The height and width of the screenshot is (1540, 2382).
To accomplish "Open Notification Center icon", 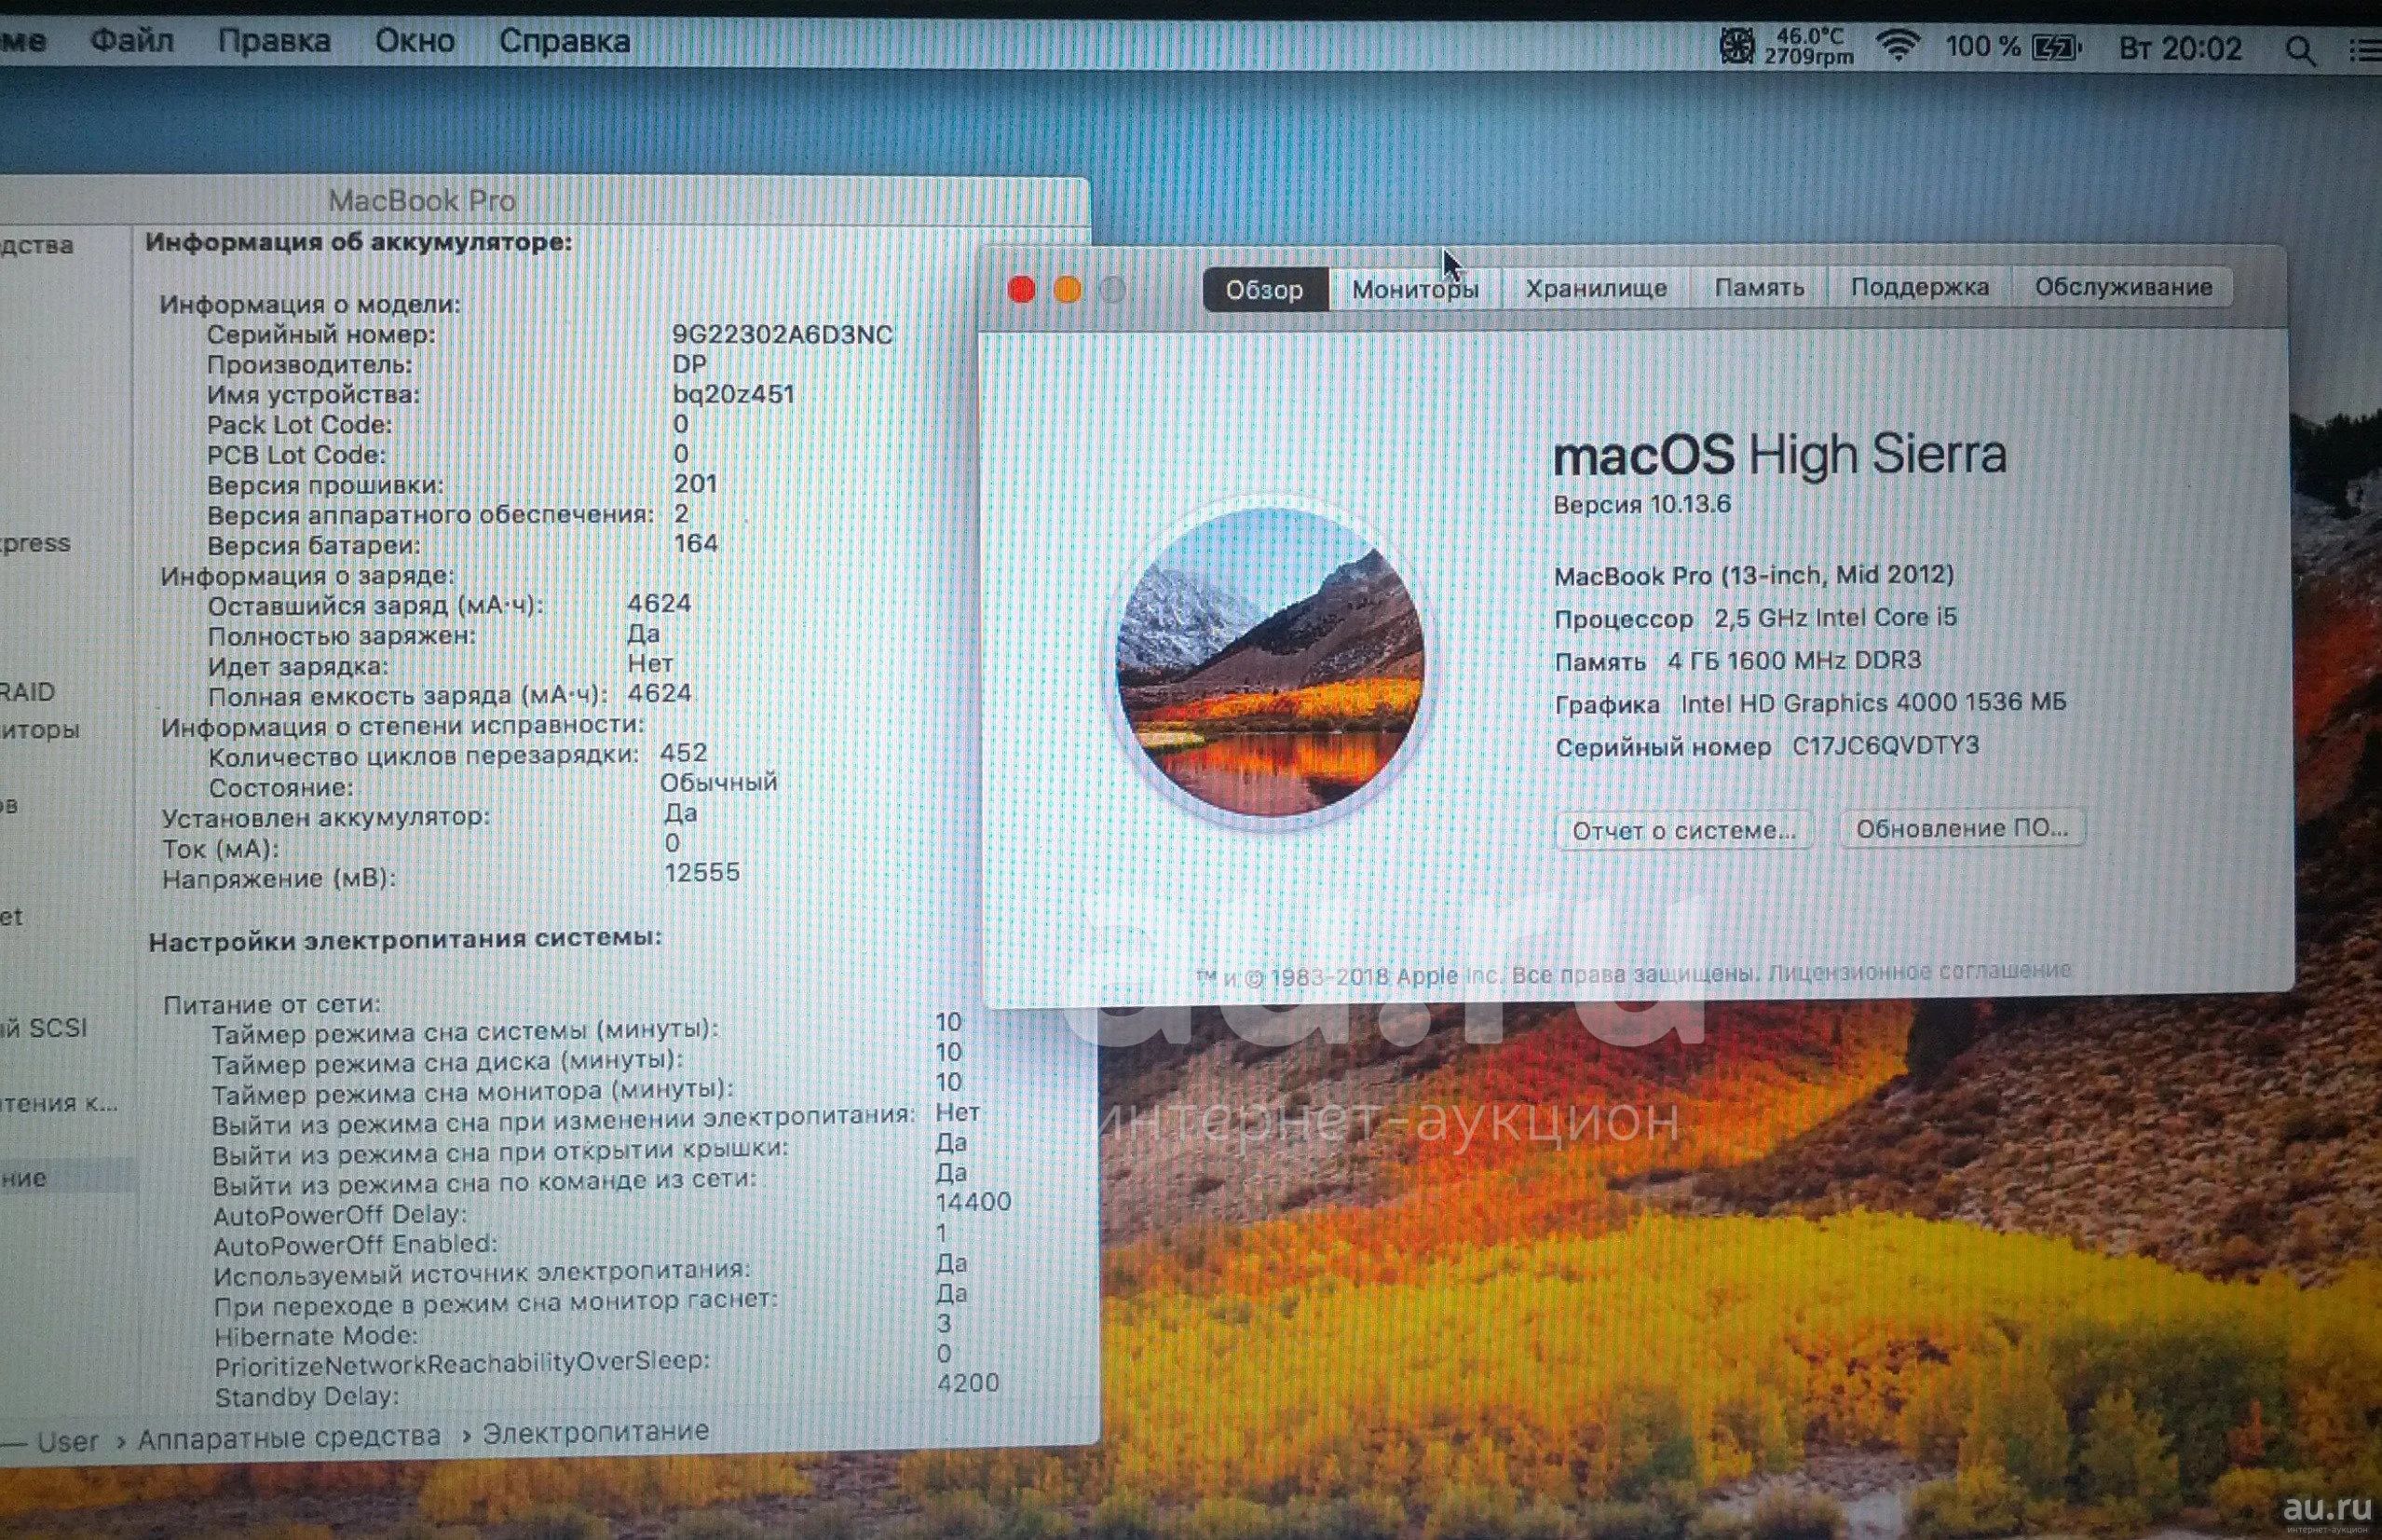I will coord(2366,50).
